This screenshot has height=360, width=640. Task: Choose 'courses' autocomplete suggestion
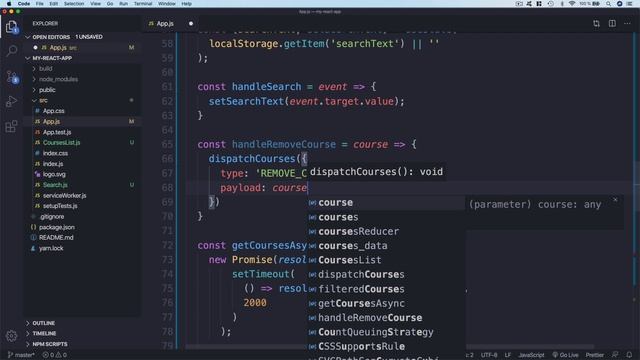click(386, 217)
